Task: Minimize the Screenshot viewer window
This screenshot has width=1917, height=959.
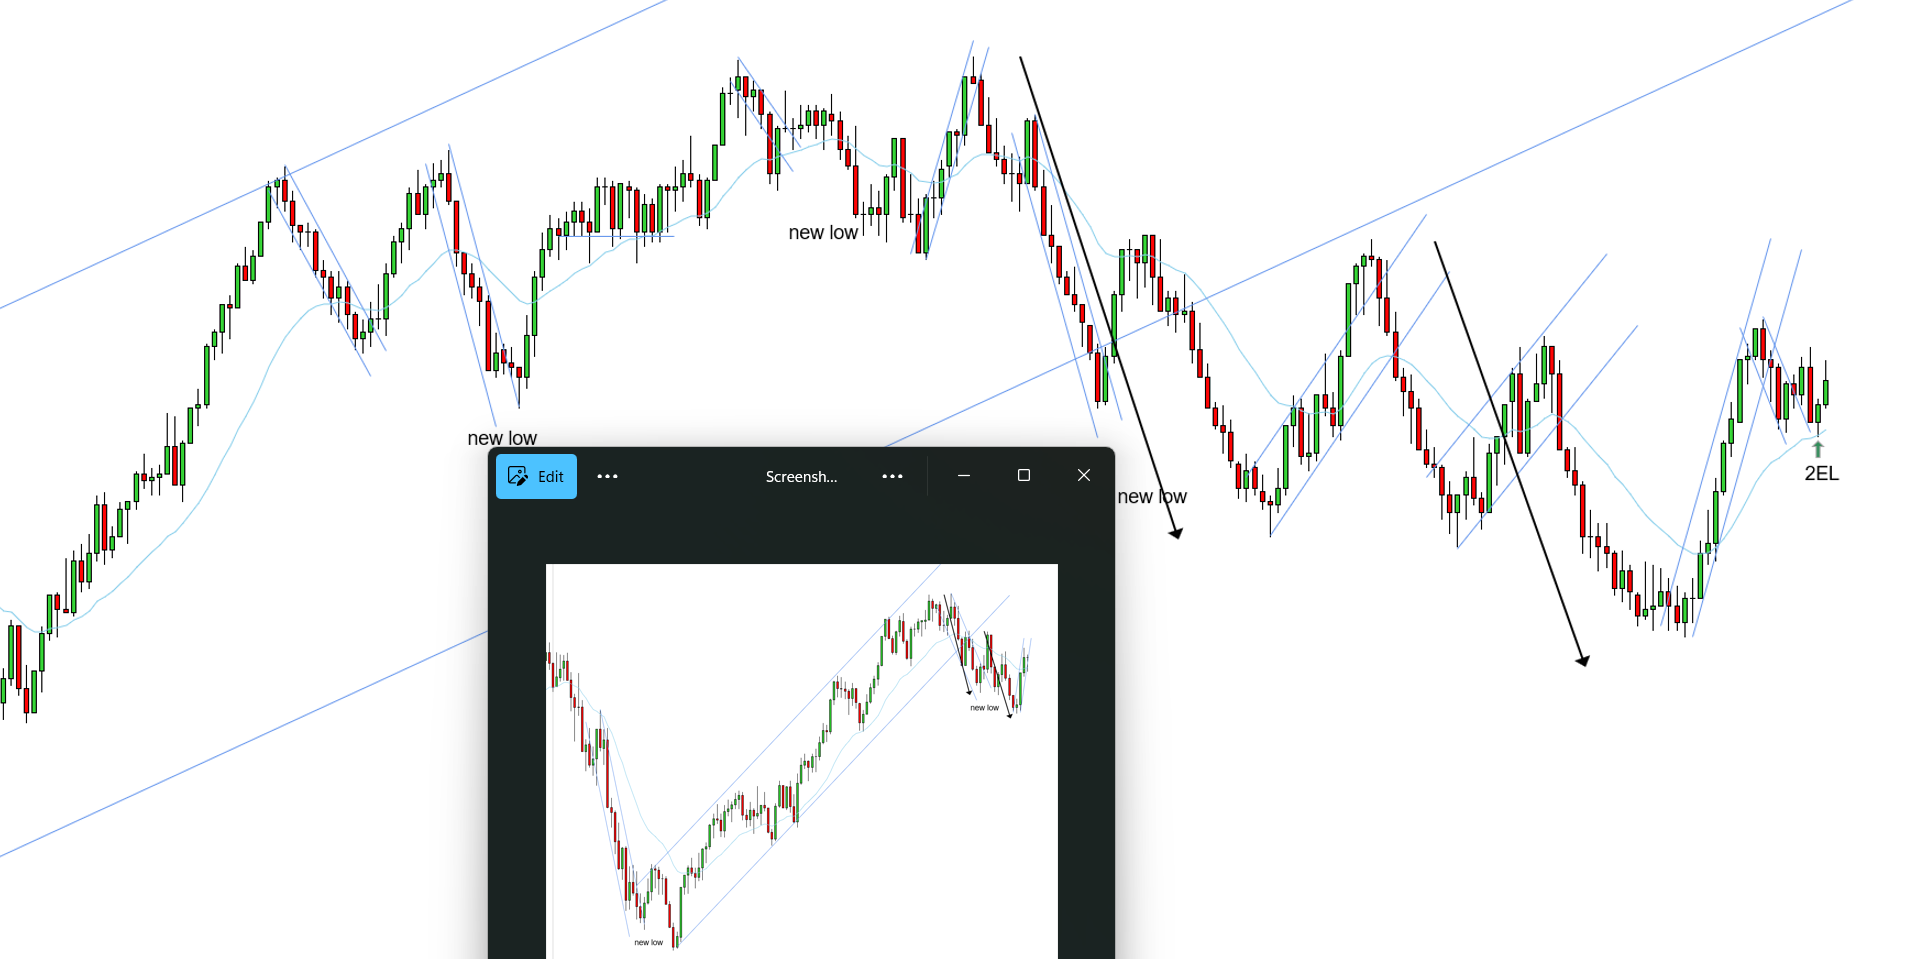Action: click(963, 475)
